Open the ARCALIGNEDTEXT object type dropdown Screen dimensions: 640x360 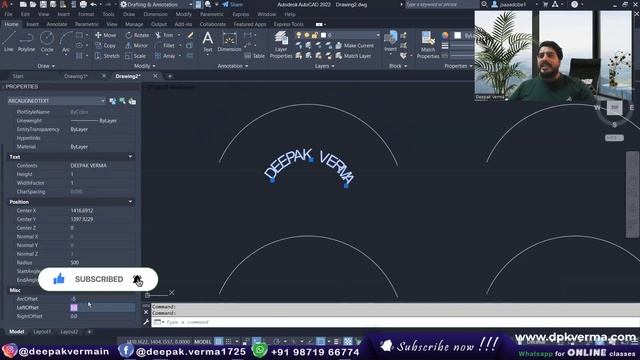[x=56, y=101]
